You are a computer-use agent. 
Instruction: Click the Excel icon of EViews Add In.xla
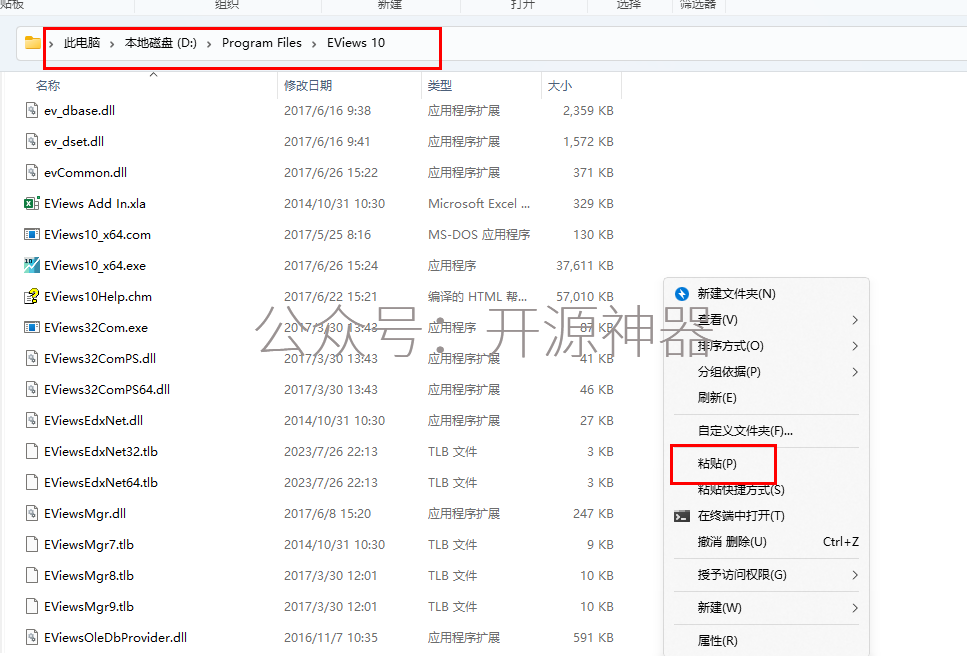point(31,203)
